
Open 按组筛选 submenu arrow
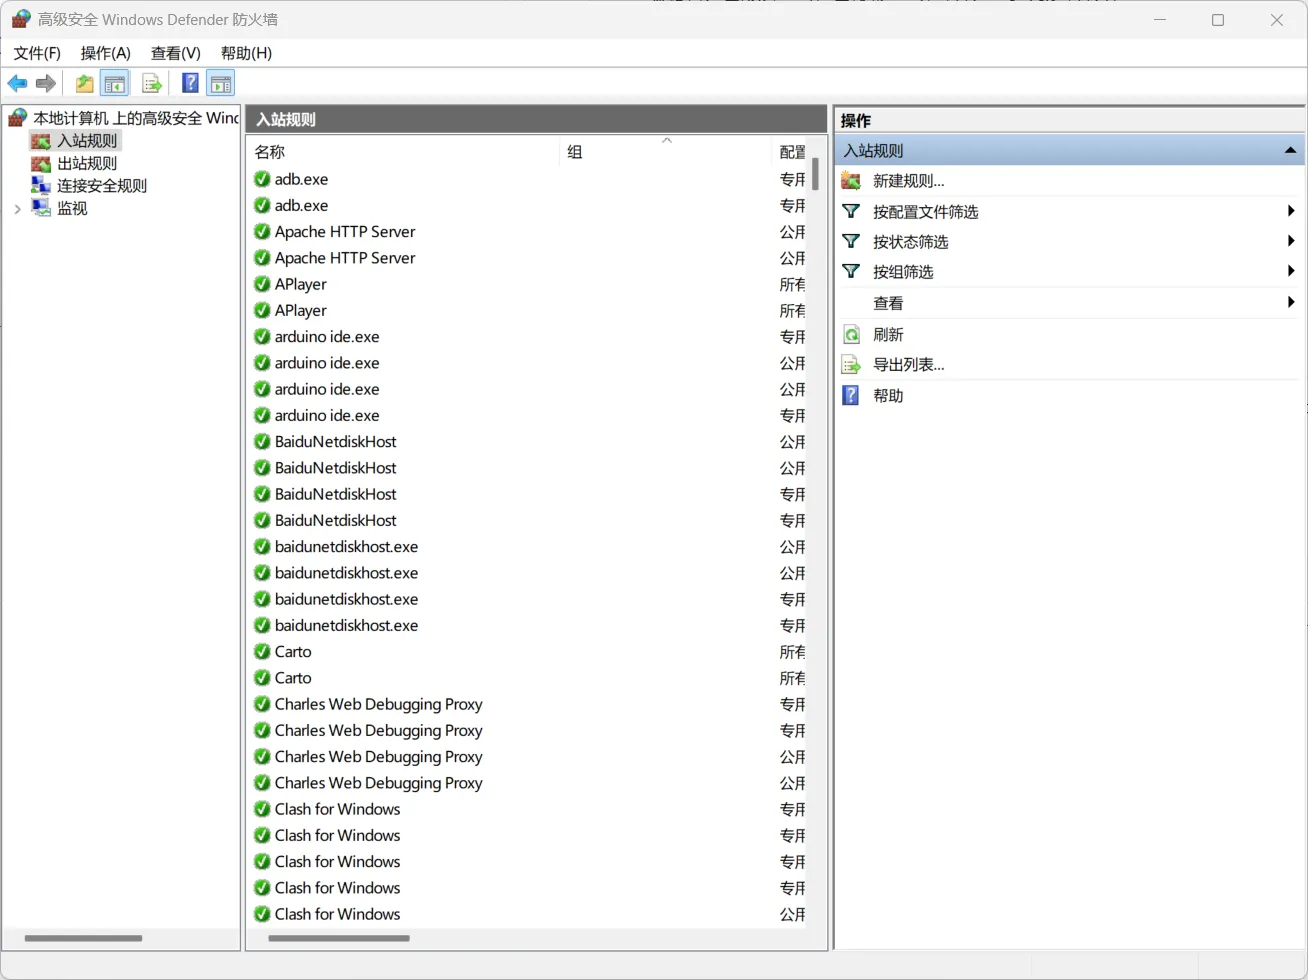(x=1291, y=271)
